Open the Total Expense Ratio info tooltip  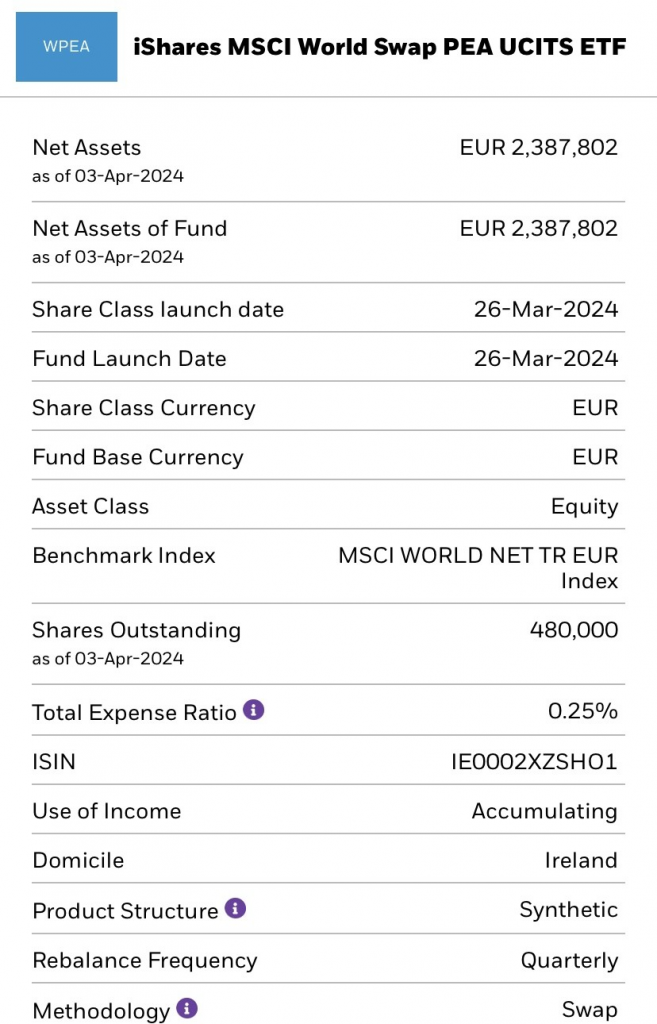tap(253, 711)
